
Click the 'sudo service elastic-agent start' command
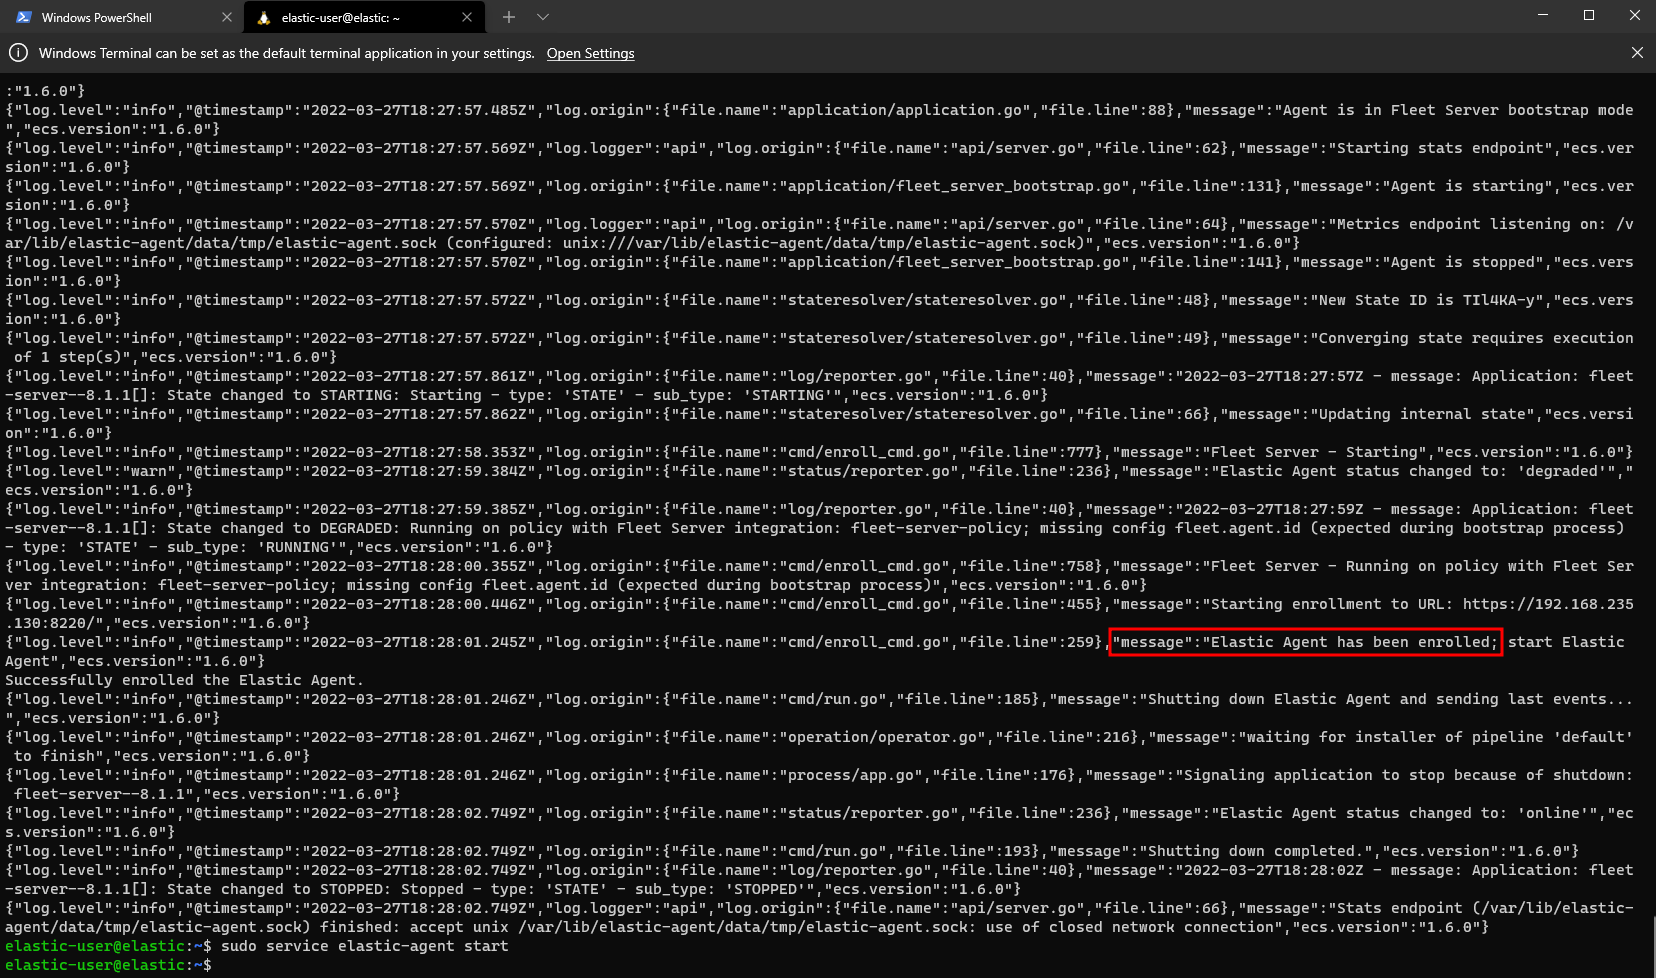[364, 946]
